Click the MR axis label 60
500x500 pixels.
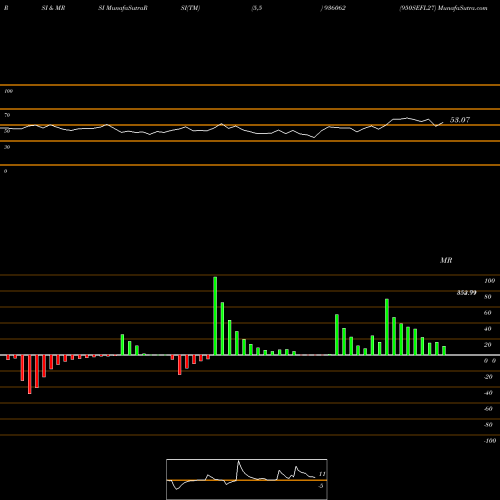click(488, 313)
